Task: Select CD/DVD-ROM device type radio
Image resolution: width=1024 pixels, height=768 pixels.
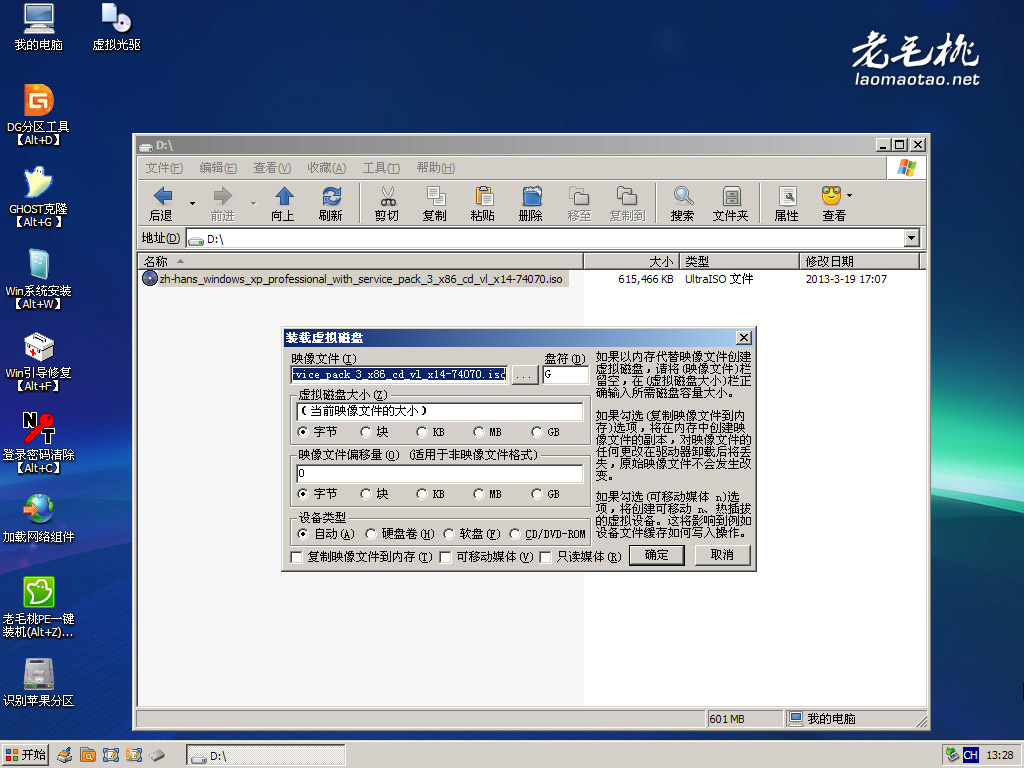Action: point(515,534)
